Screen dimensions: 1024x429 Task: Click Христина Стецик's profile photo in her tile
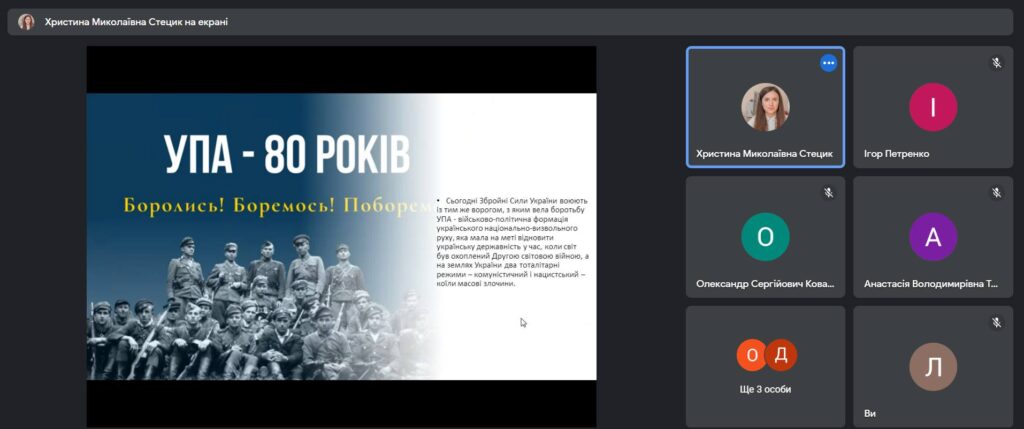tap(765, 107)
